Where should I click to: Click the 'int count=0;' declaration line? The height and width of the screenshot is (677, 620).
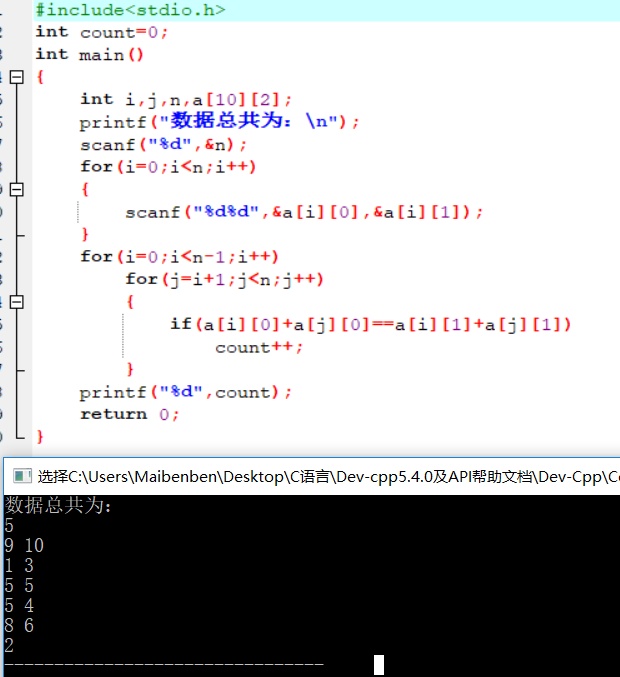[x=102, y=32]
